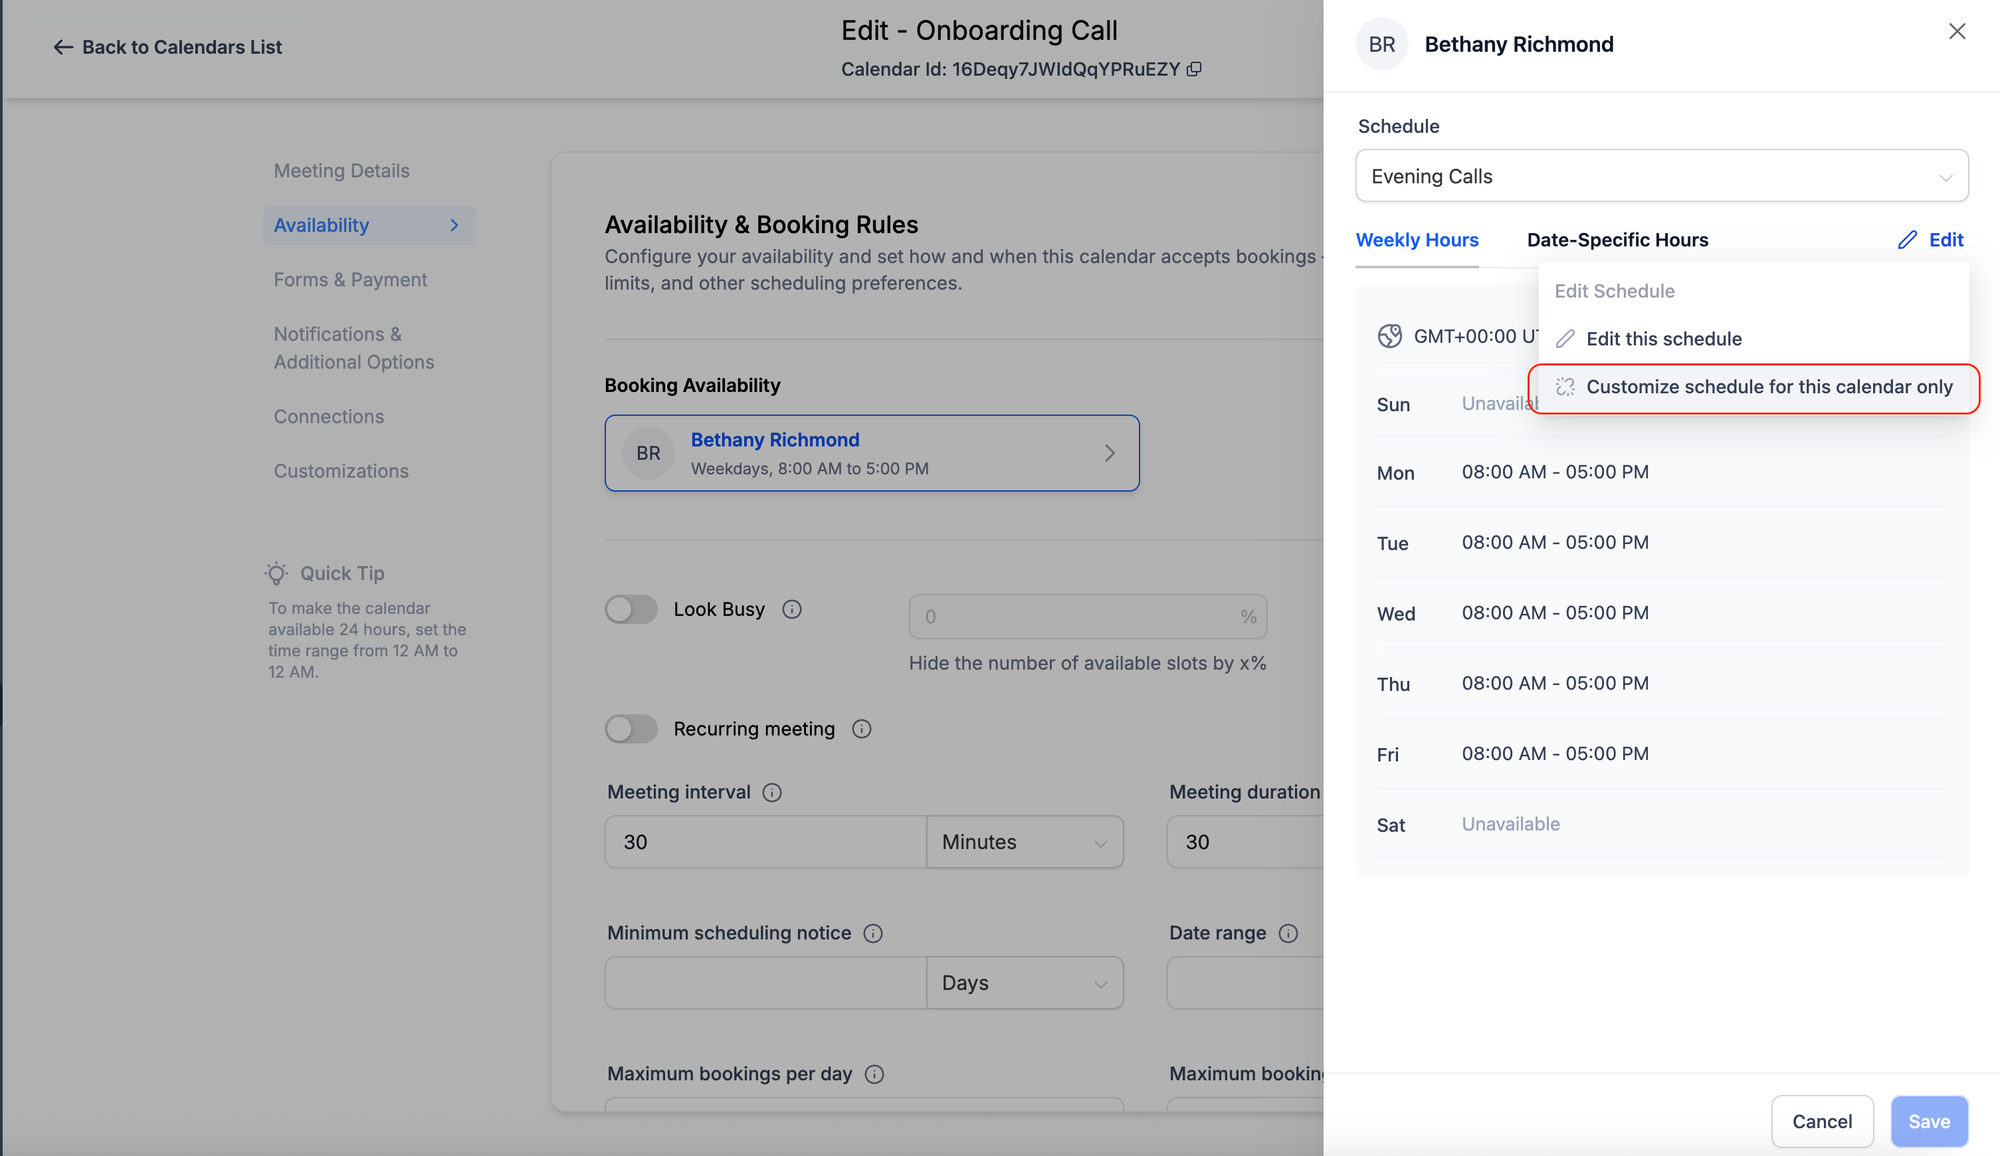Click the Date range info icon
Viewport: 2000px width, 1156px height.
pyautogui.click(x=1288, y=933)
